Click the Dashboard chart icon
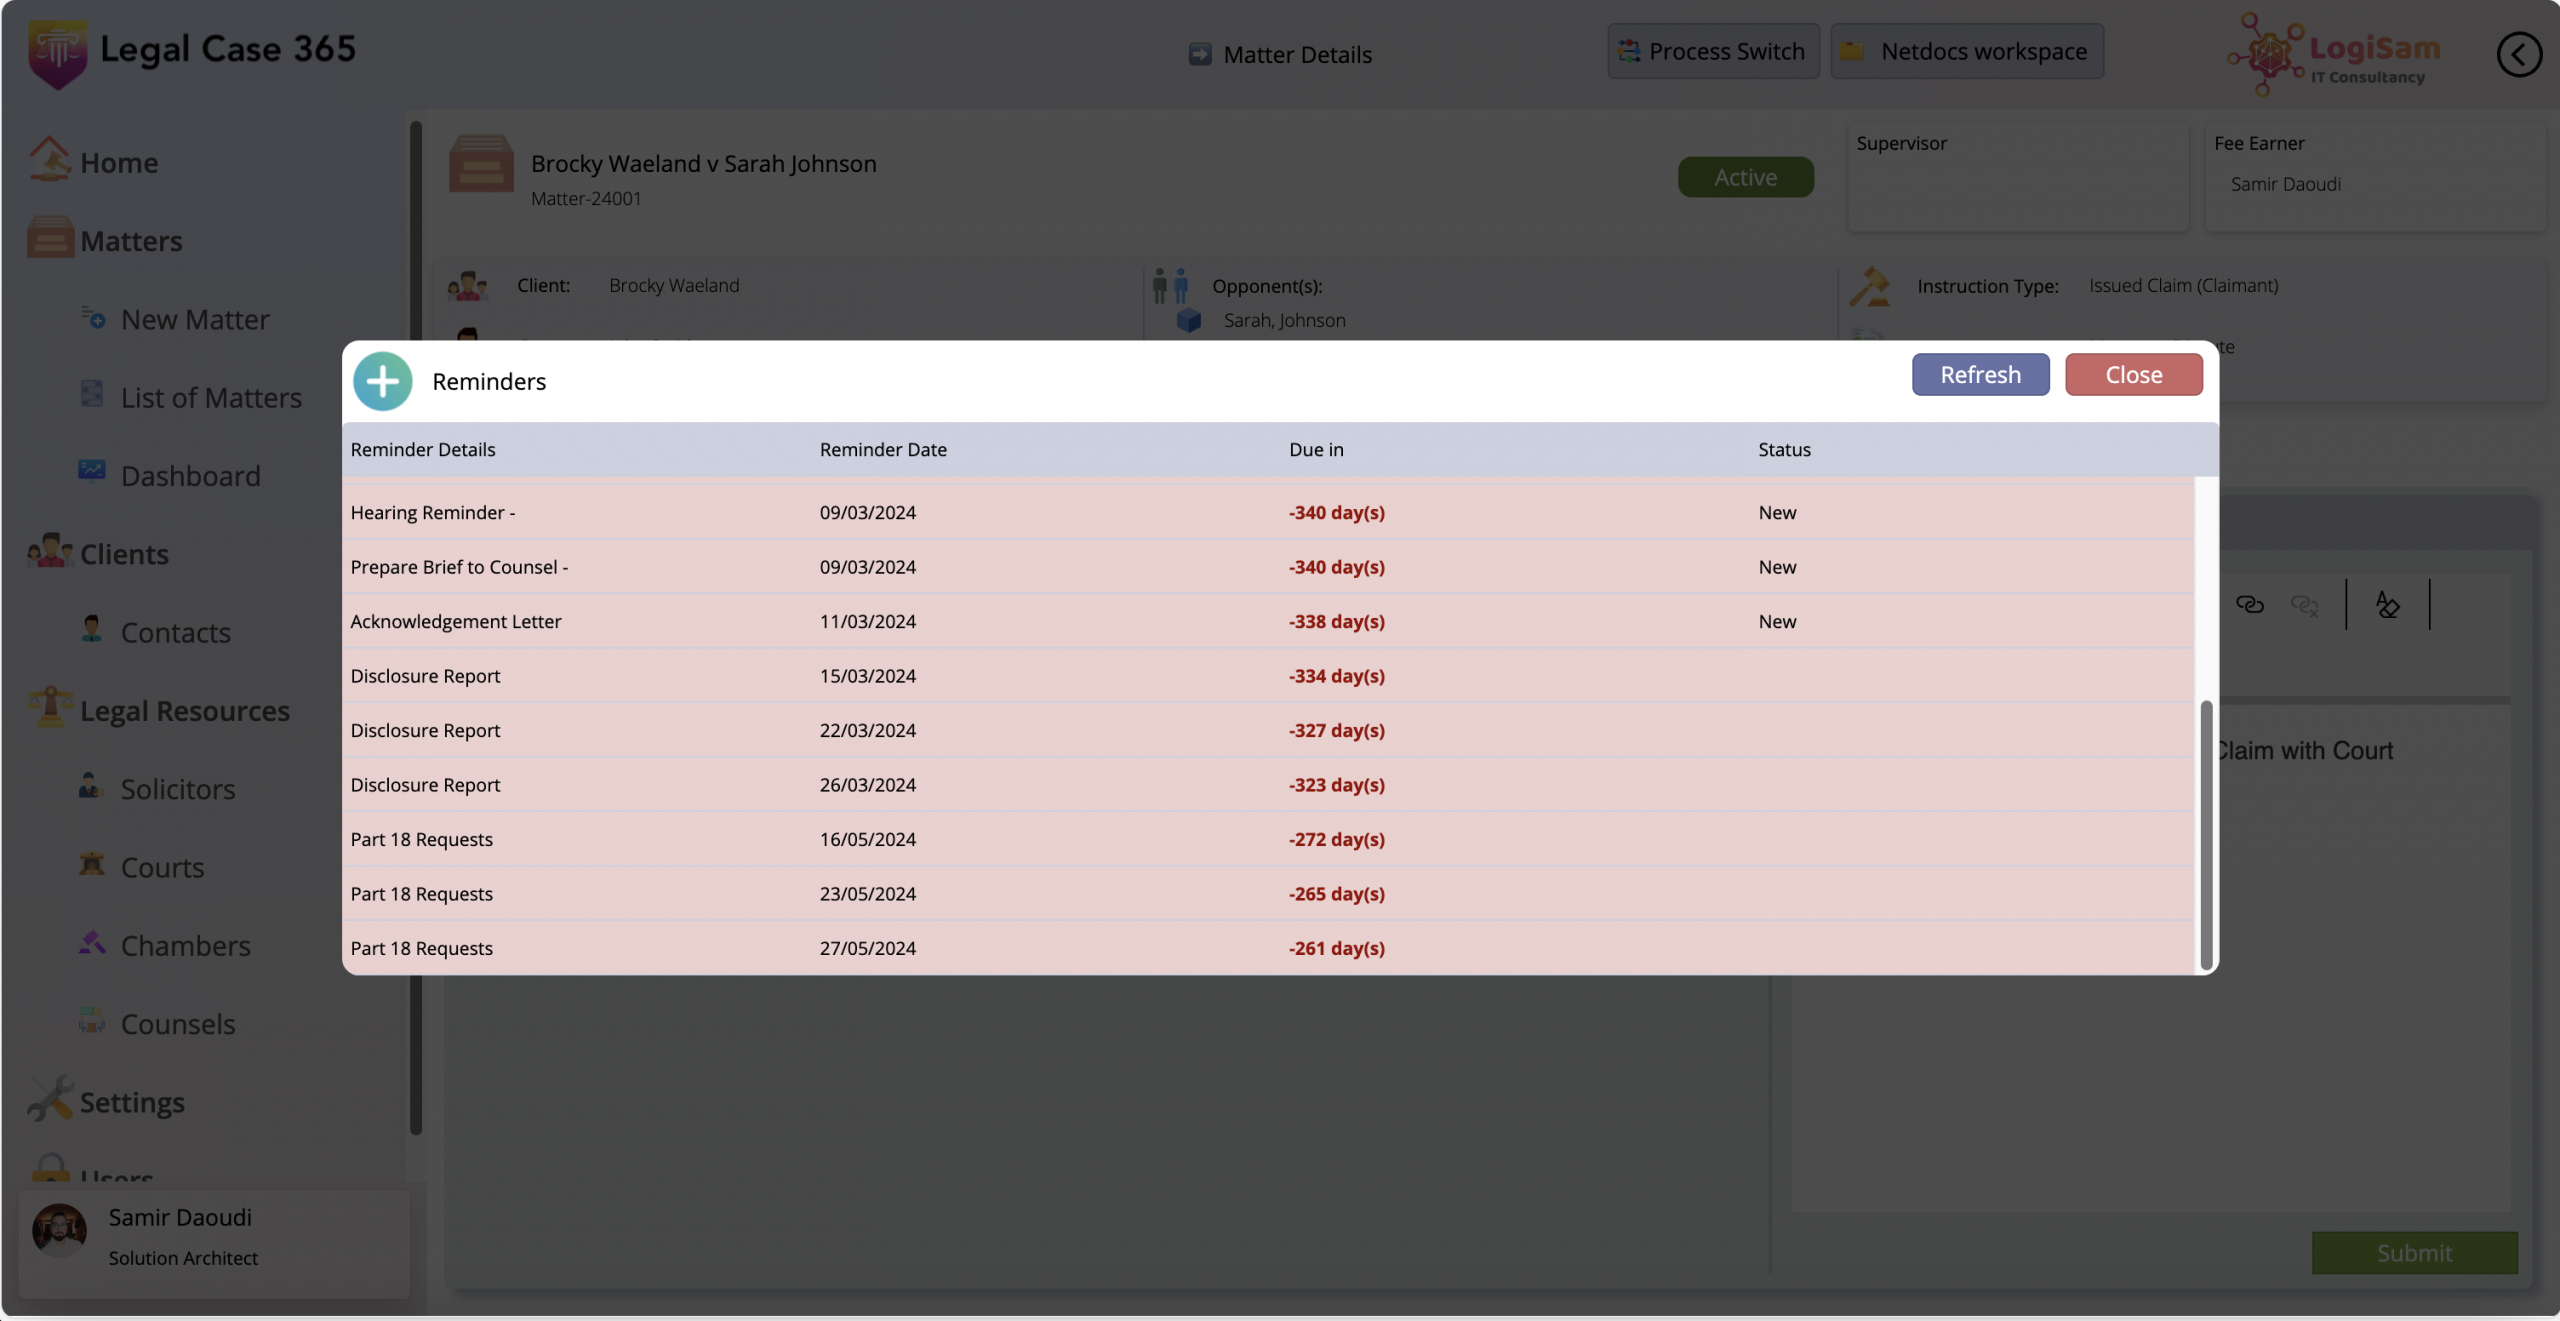2560x1321 pixels. tap(92, 470)
